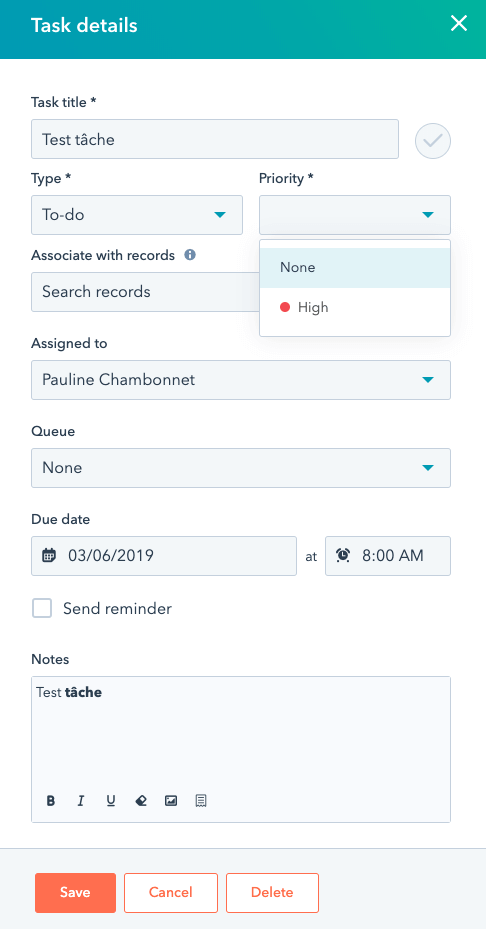Viewport: 486px width, 929px height.
Task: Clear formatting with the eraser icon
Action: 141,801
